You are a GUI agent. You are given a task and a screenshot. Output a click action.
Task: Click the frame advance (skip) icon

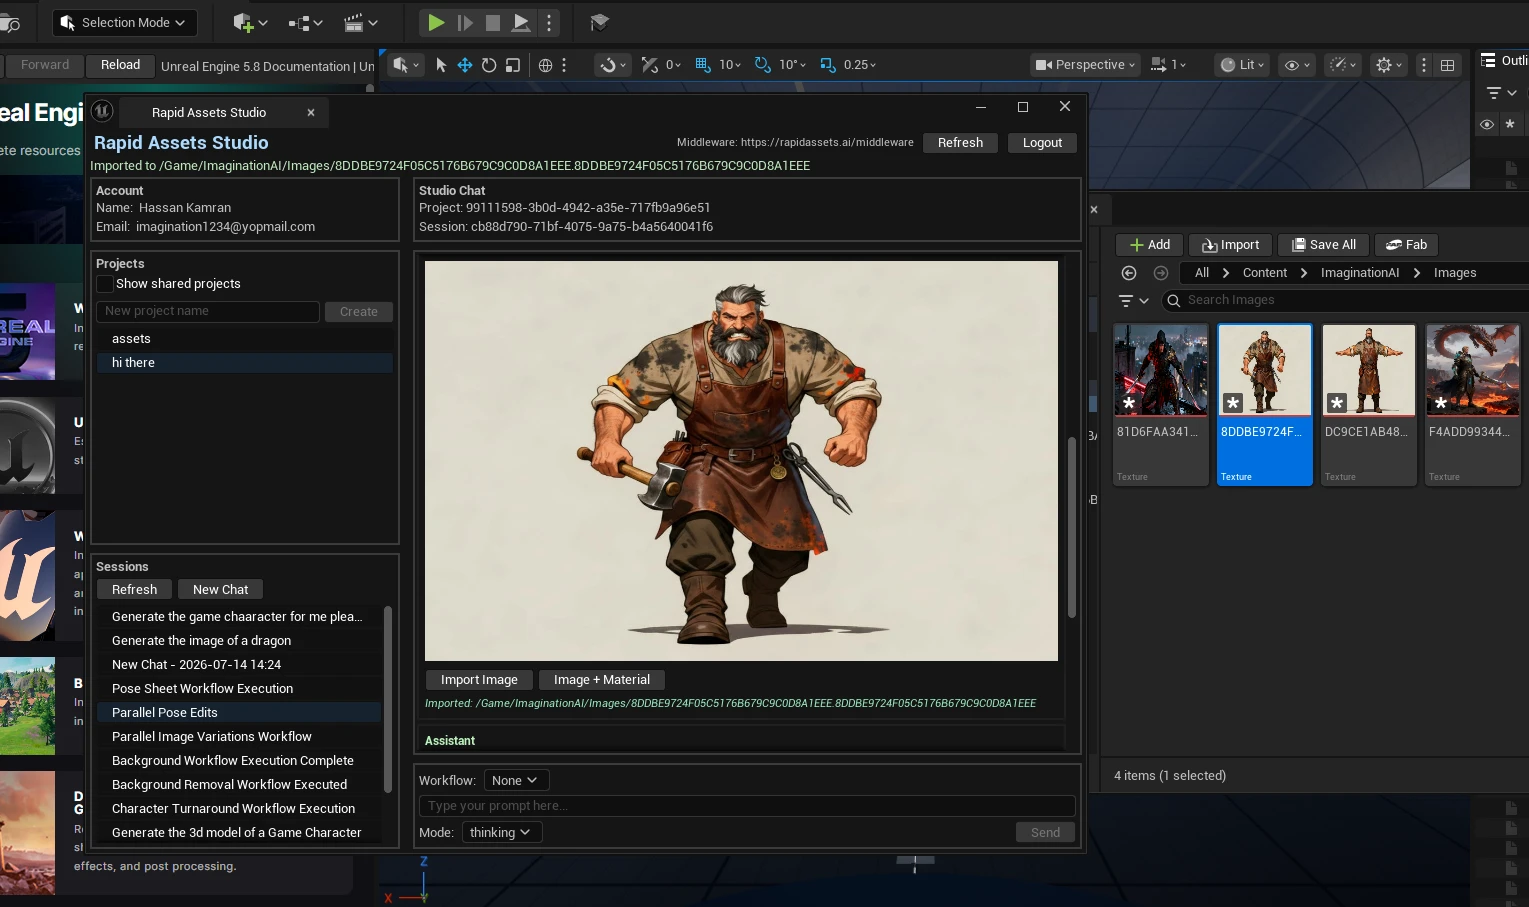pyautogui.click(x=465, y=22)
